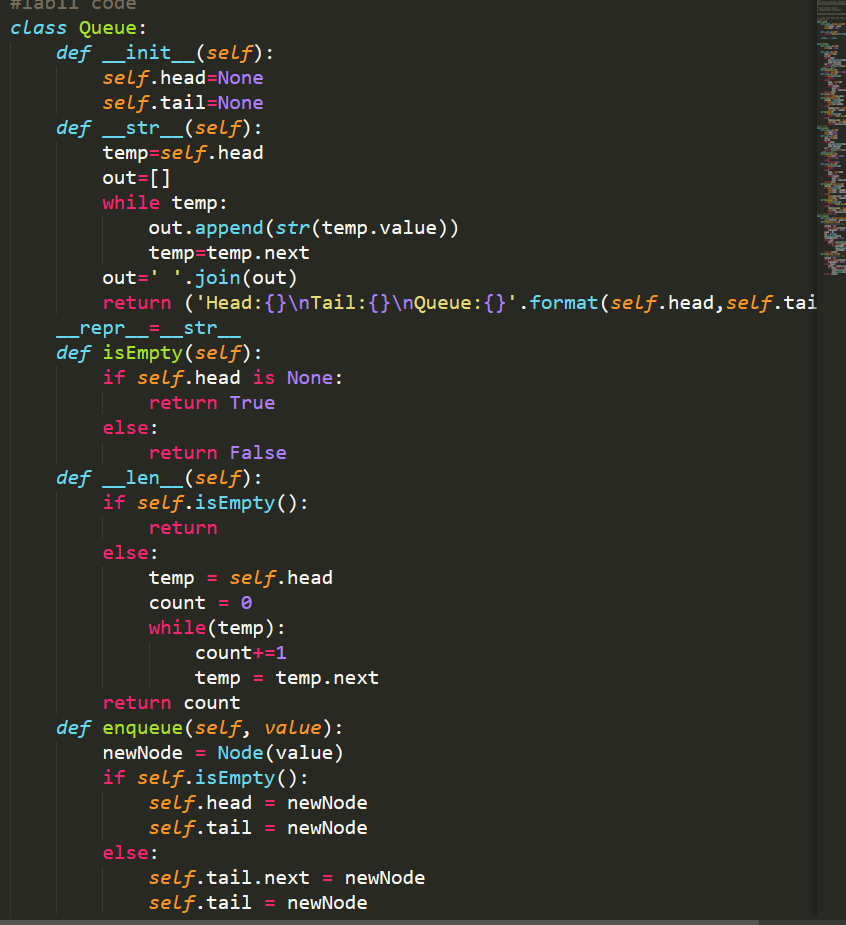Click the 'enqueue' function name
Image resolution: width=846 pixels, height=925 pixels.
(143, 728)
